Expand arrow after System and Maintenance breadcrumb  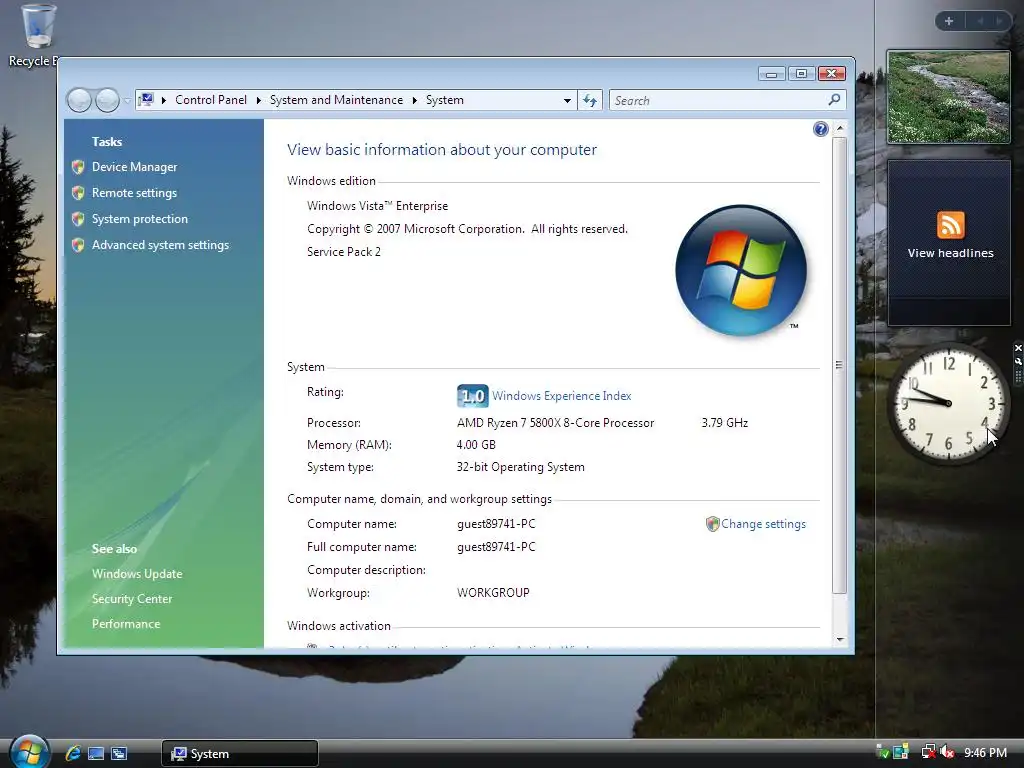click(415, 100)
